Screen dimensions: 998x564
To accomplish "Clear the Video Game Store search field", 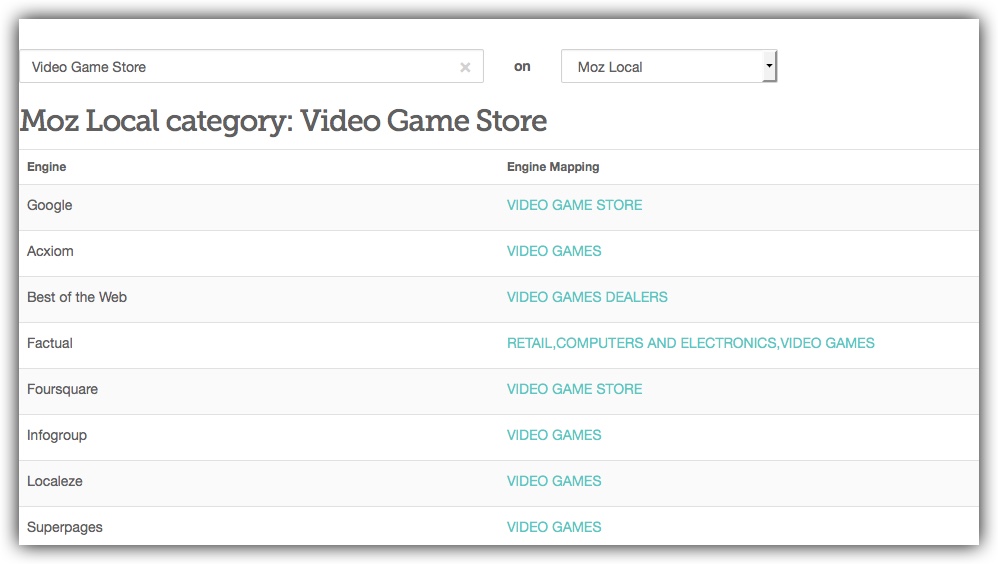I will coord(465,67).
